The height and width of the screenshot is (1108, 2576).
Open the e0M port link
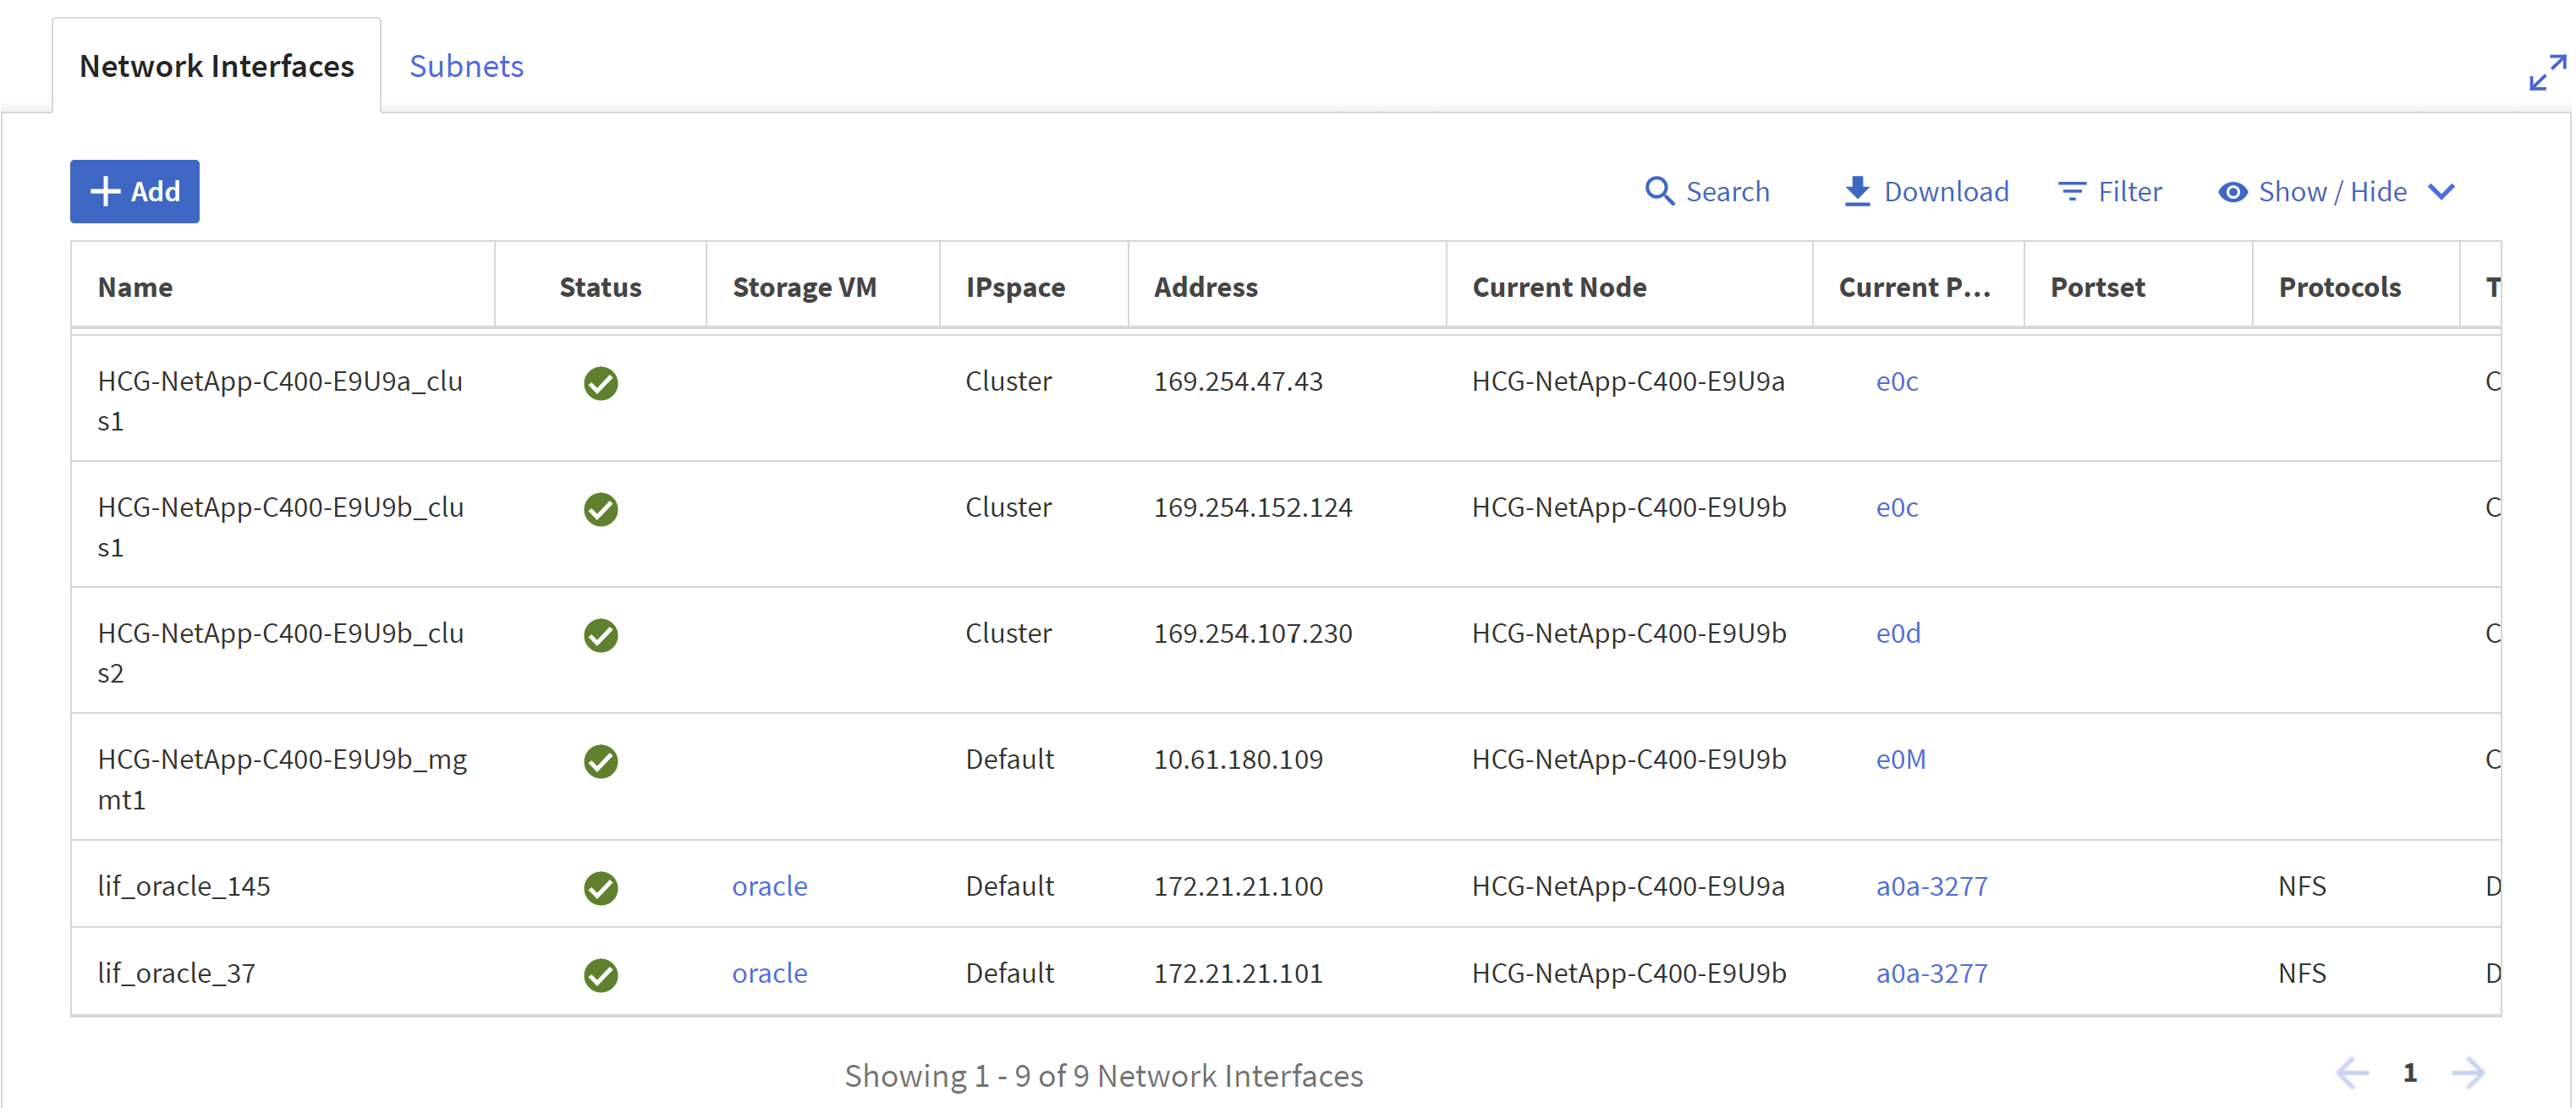(1900, 759)
